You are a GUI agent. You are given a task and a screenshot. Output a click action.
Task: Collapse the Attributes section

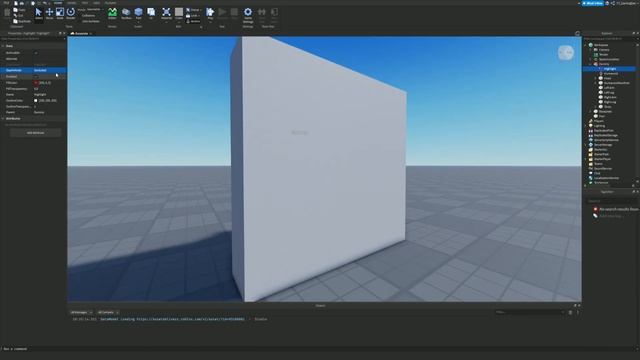click(x=3, y=118)
